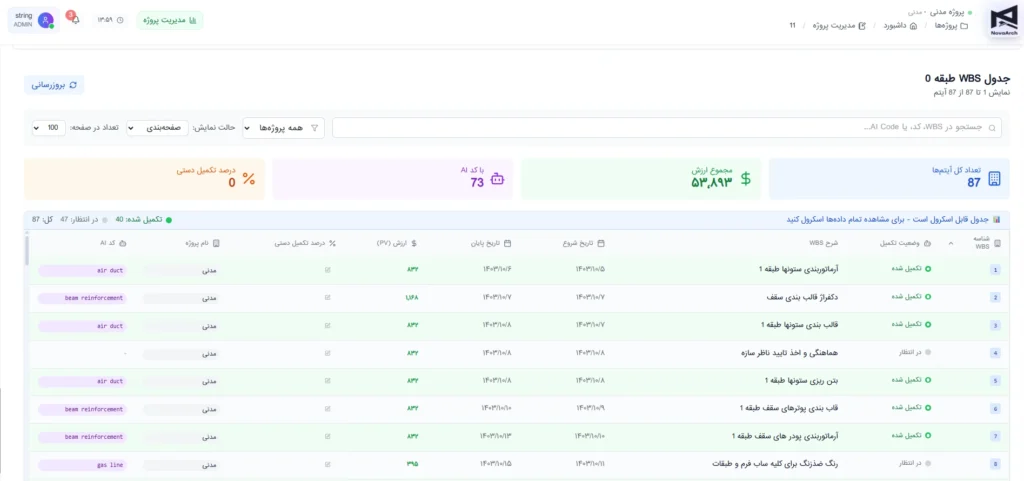Click the dollar icon in total value card
Screen dimensions: 1024x481
click(746, 179)
